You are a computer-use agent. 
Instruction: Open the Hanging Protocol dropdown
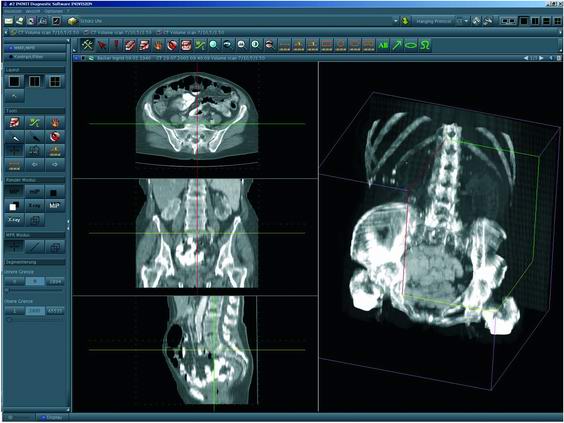pos(434,21)
